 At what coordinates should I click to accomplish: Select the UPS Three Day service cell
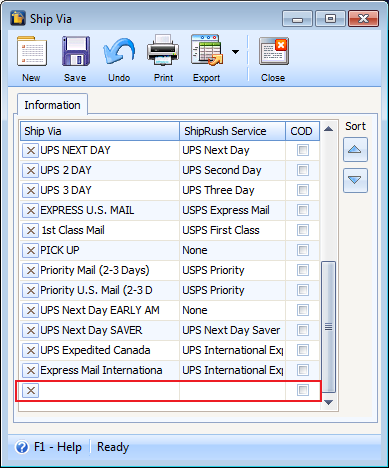(x=232, y=190)
